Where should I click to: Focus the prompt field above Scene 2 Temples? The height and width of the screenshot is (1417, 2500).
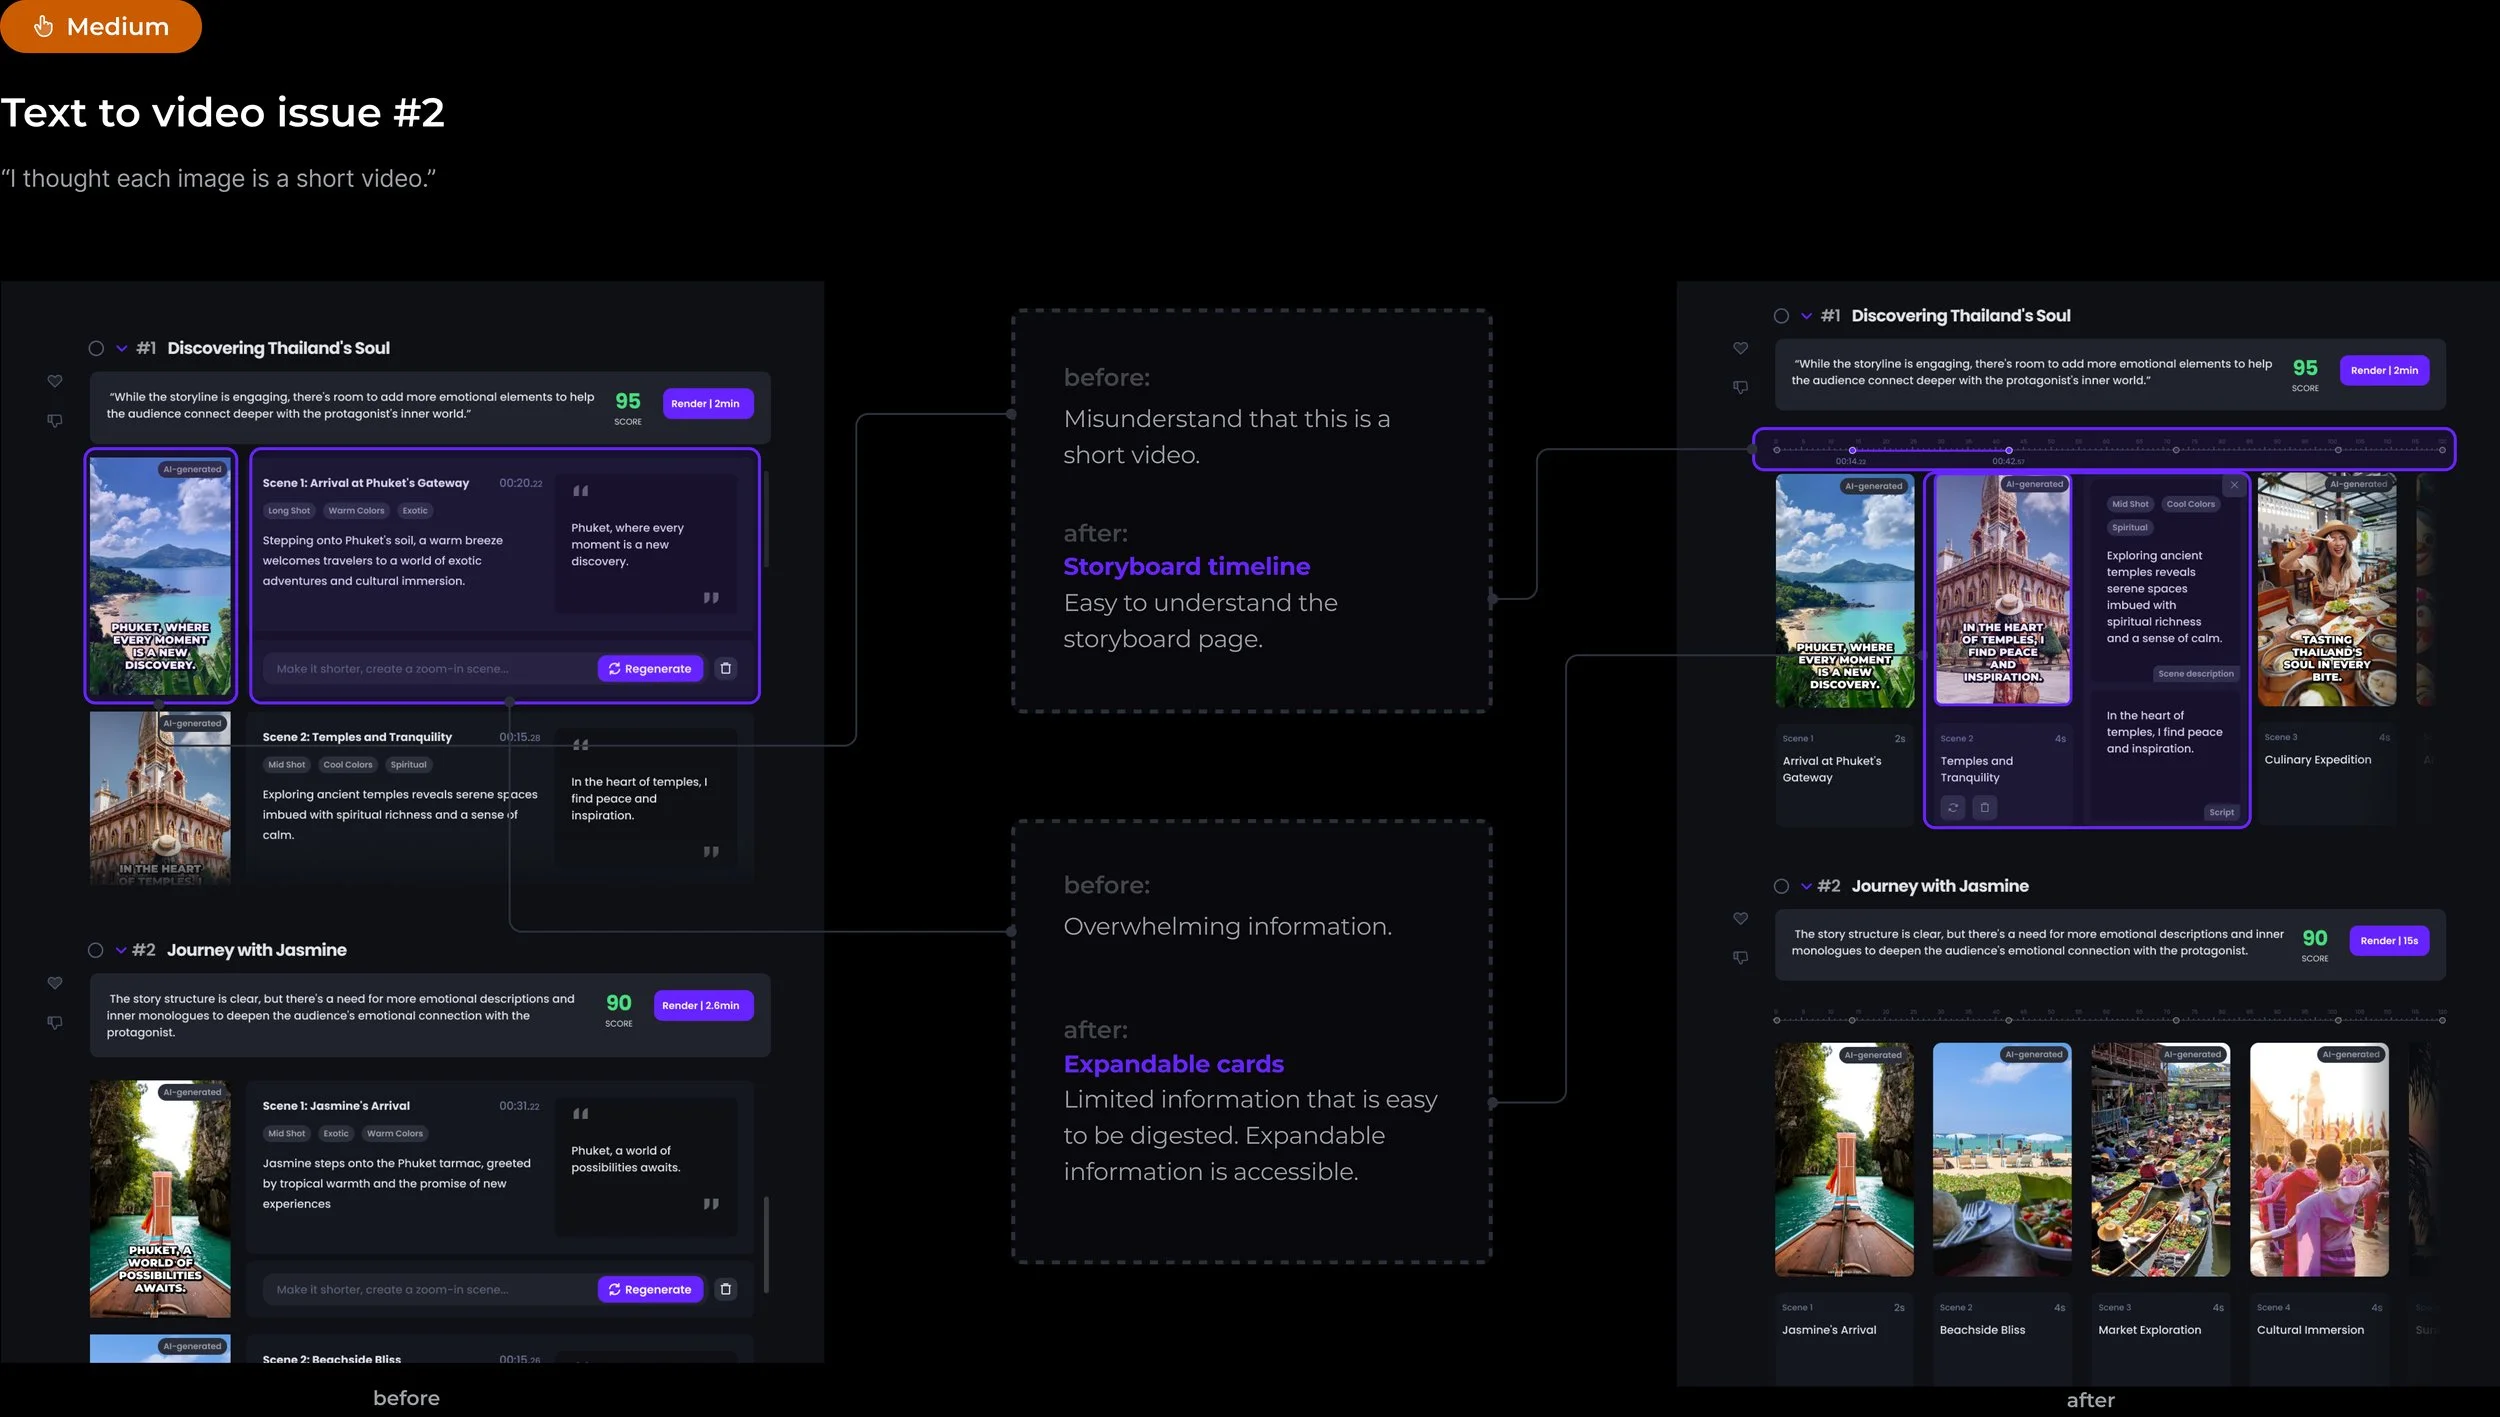click(430, 668)
